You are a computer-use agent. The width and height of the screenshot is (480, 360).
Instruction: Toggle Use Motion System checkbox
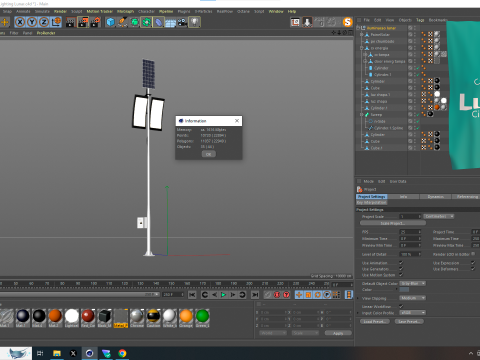pos(401,275)
